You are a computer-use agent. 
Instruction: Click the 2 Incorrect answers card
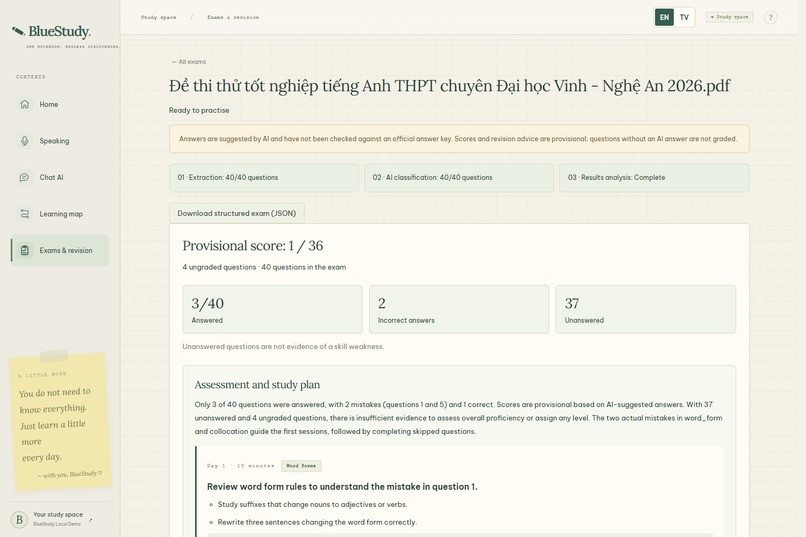[459, 309]
